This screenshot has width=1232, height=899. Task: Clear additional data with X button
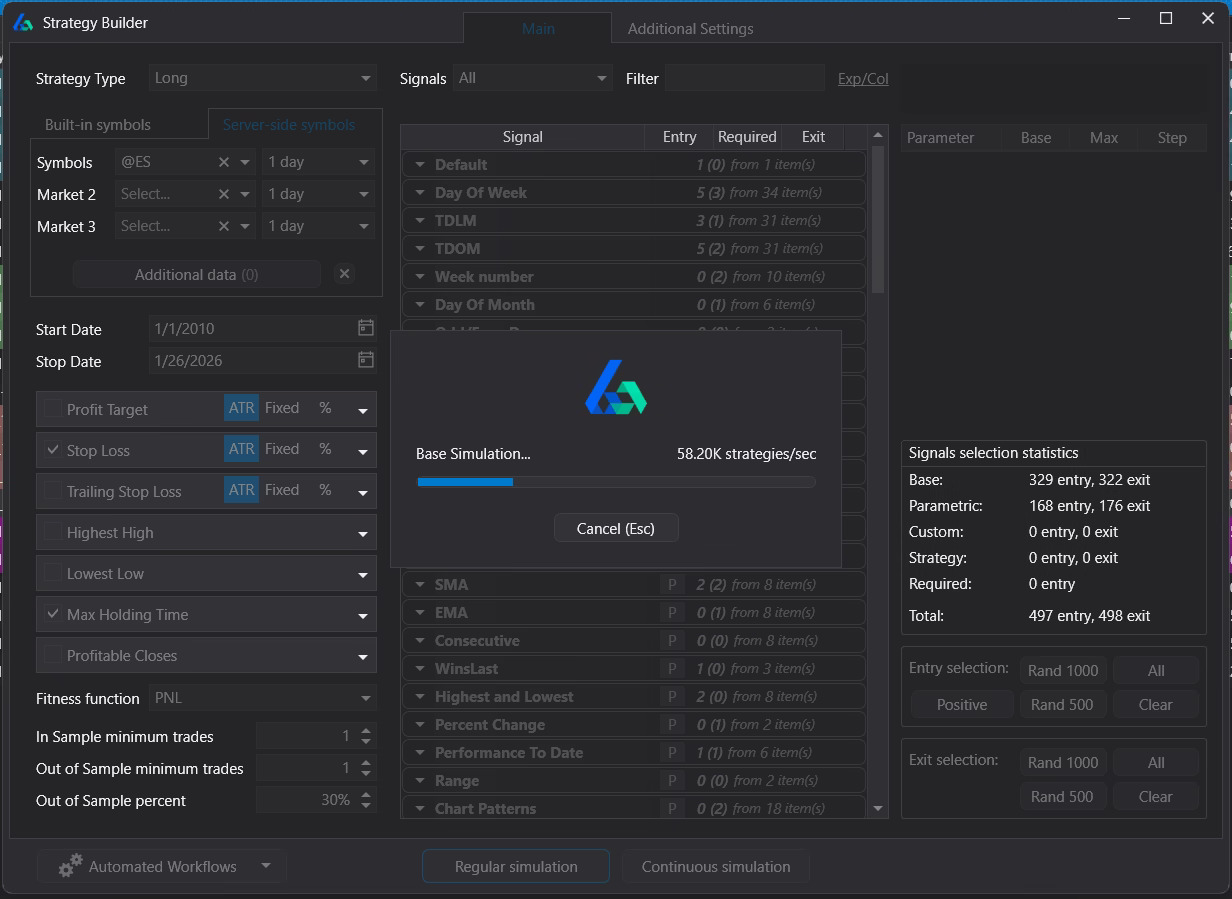point(344,274)
